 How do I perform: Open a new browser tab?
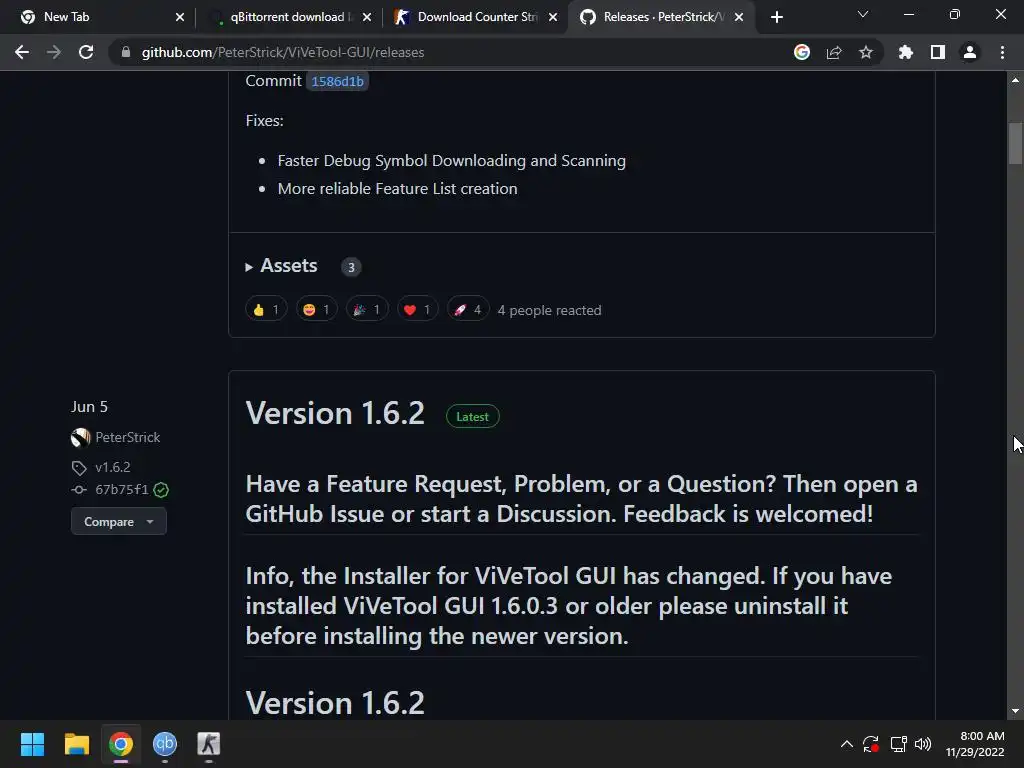(776, 17)
